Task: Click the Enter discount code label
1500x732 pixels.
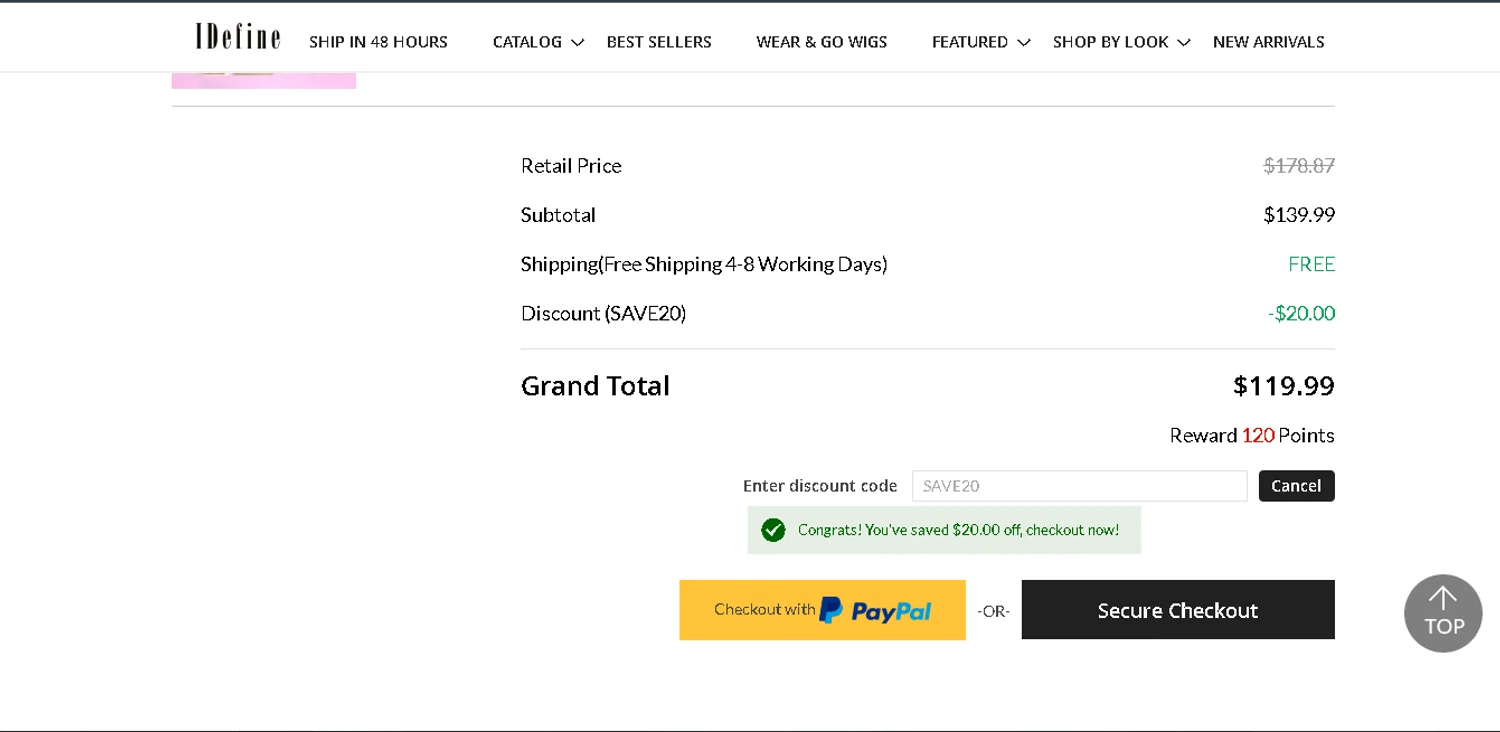Action: click(820, 486)
